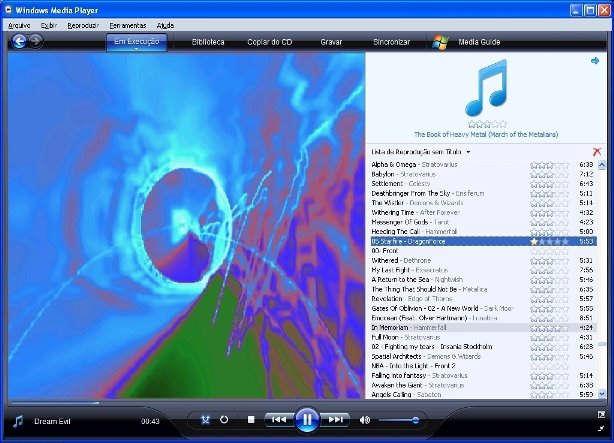Select Spatial Architects - Demons & Wizards
The image size is (614, 443).
coord(484,356)
